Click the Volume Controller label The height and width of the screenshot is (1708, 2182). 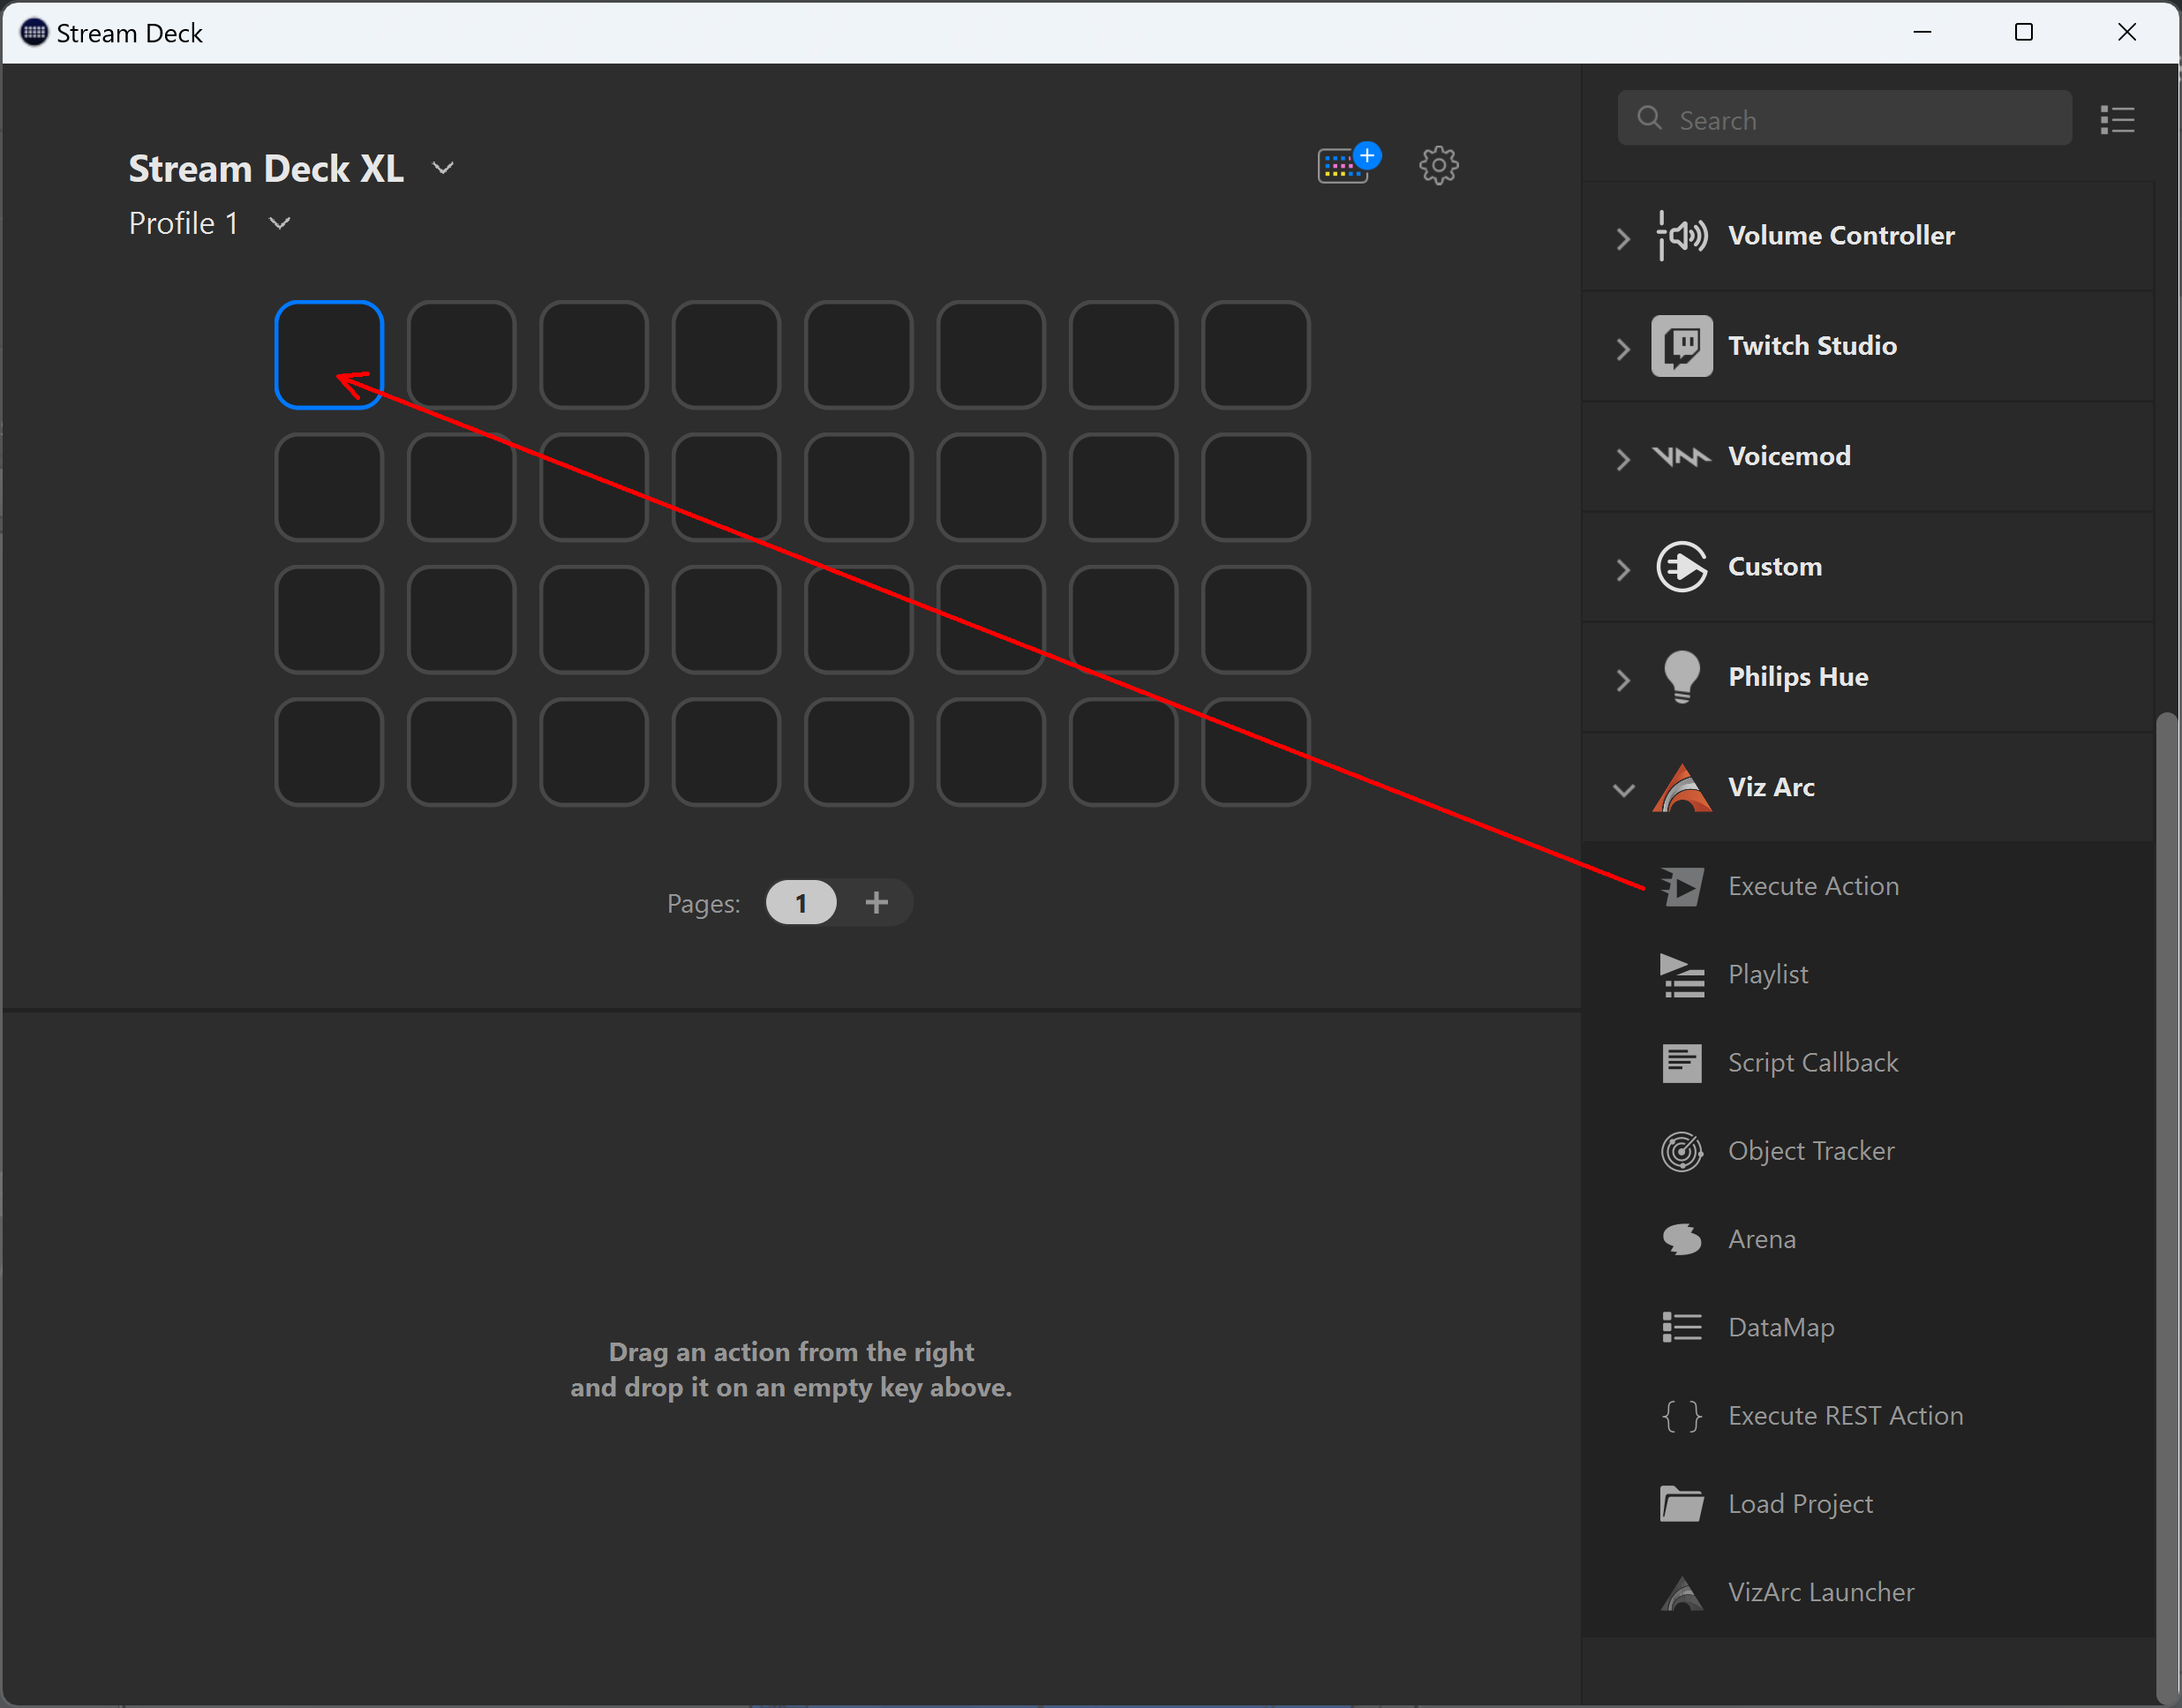tap(1841, 236)
